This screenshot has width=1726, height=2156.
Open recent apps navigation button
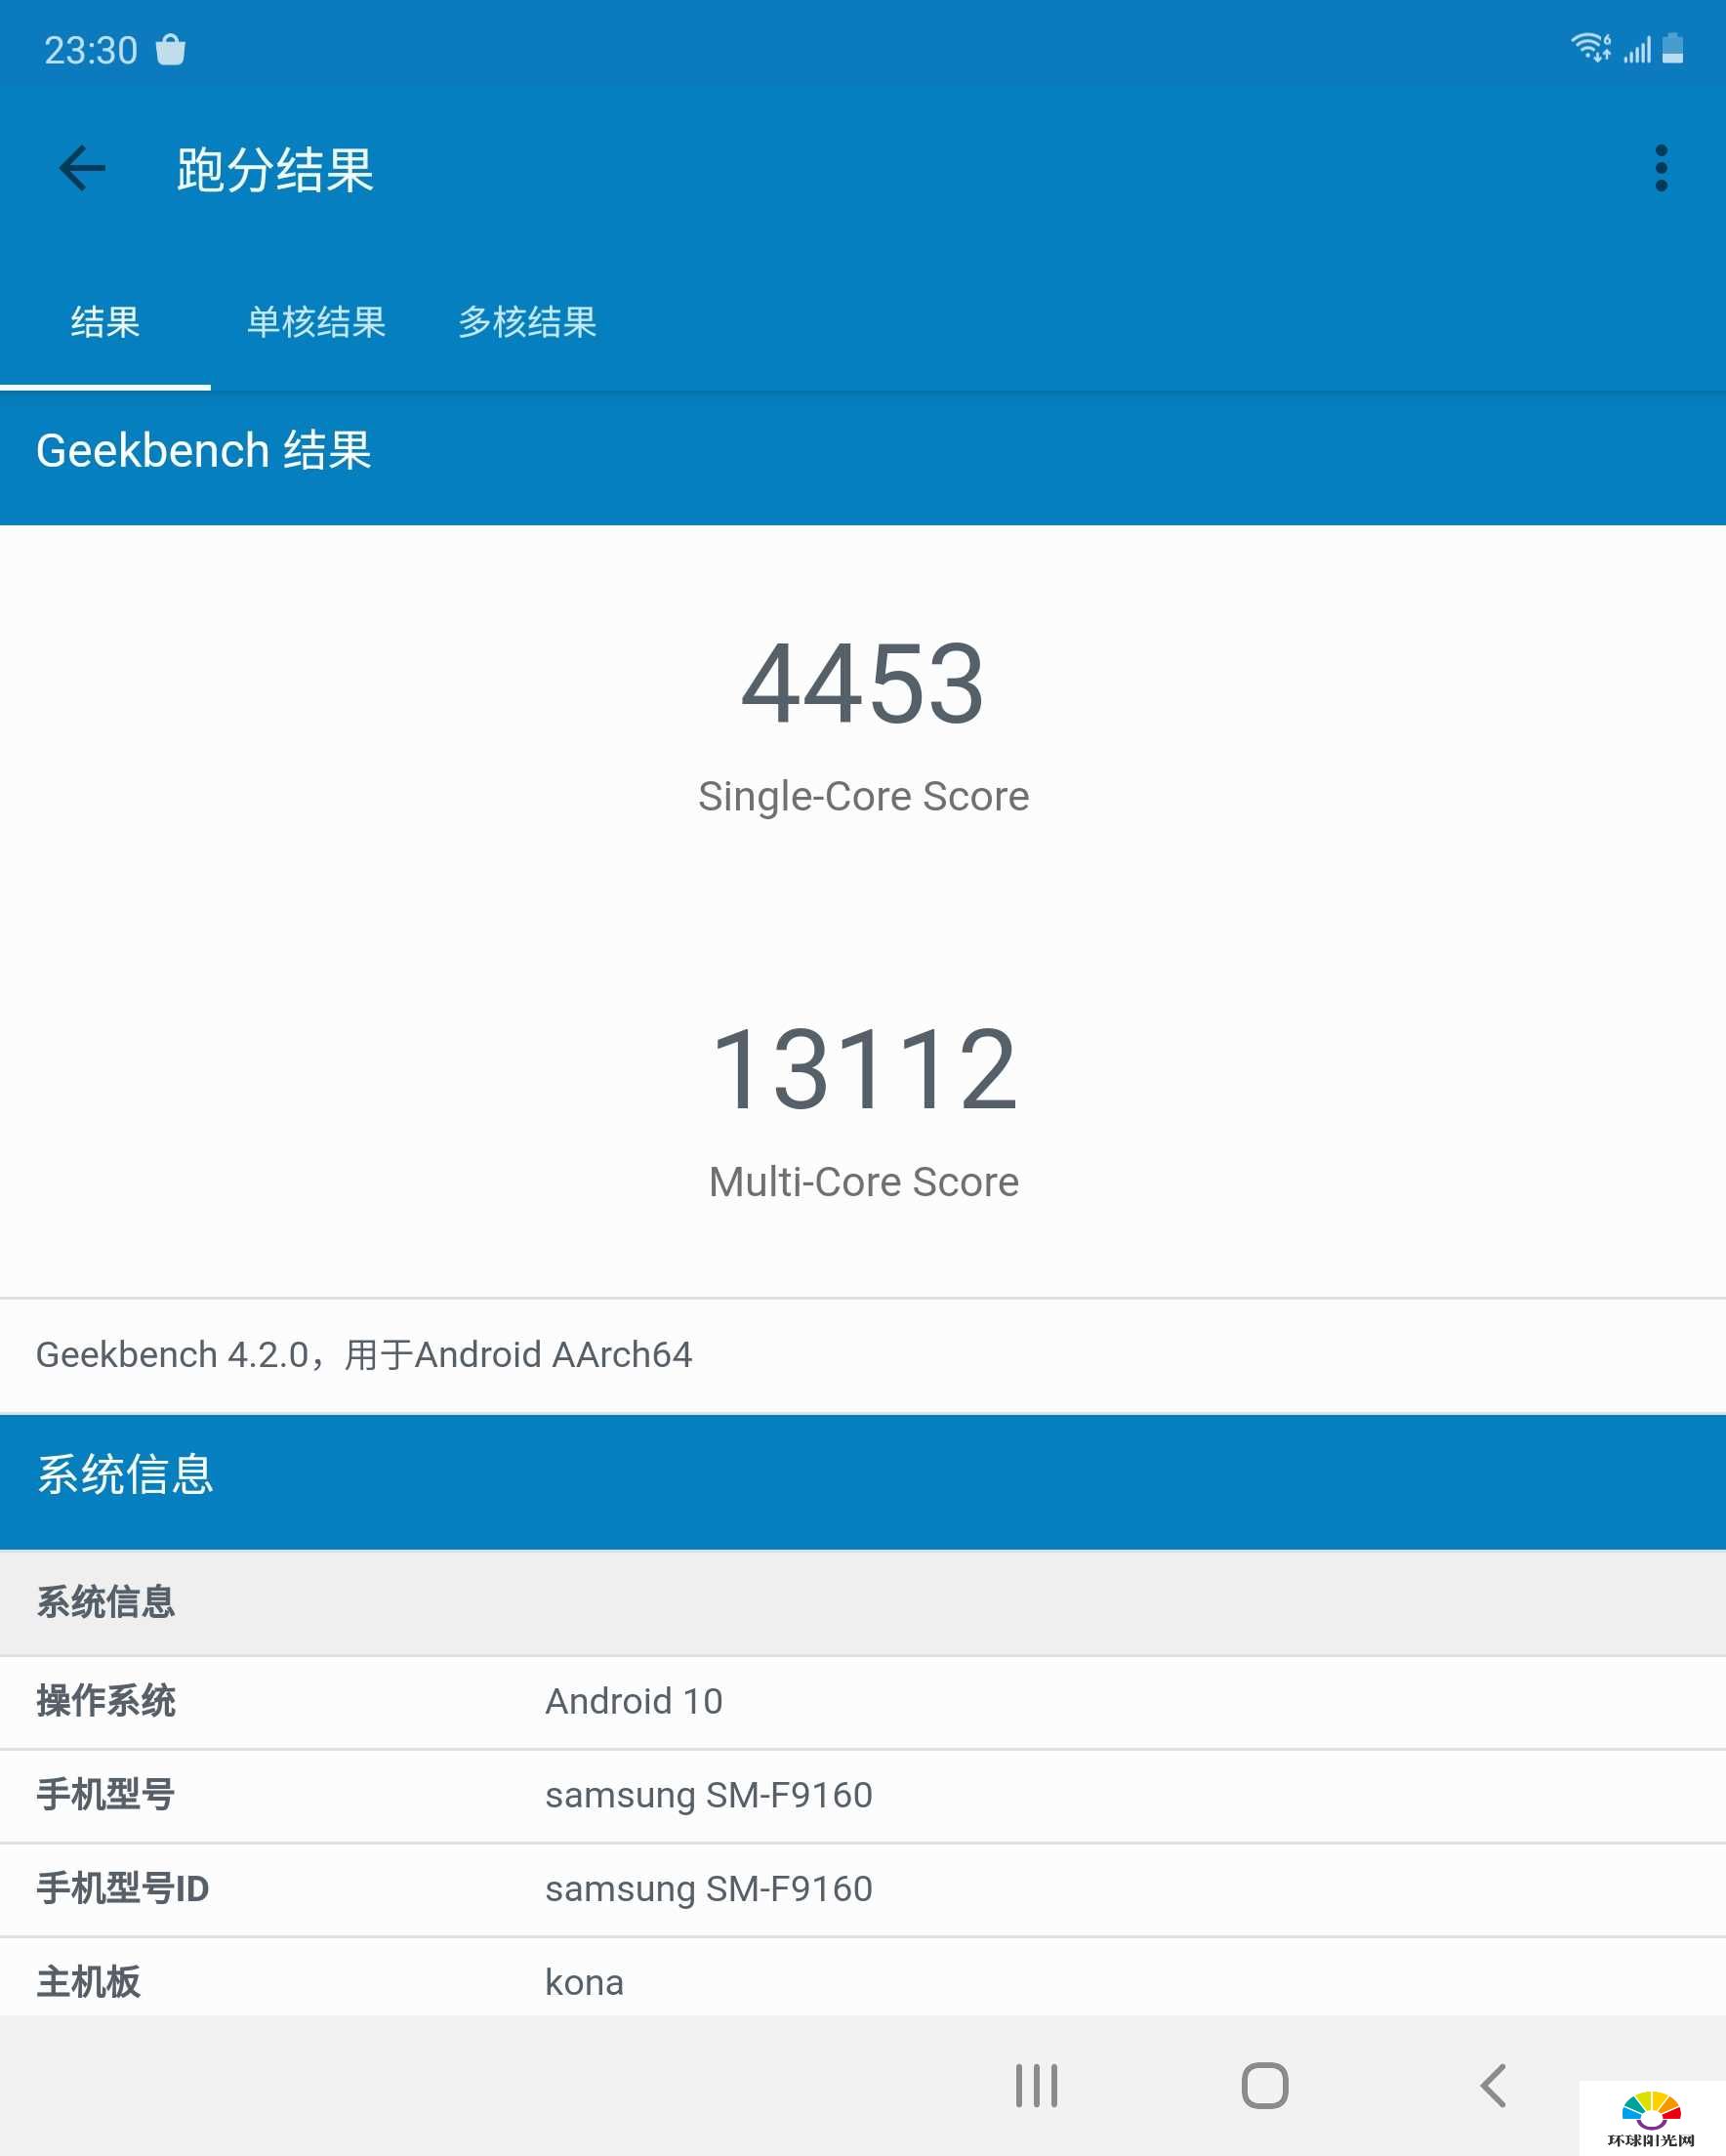coord(1036,2085)
